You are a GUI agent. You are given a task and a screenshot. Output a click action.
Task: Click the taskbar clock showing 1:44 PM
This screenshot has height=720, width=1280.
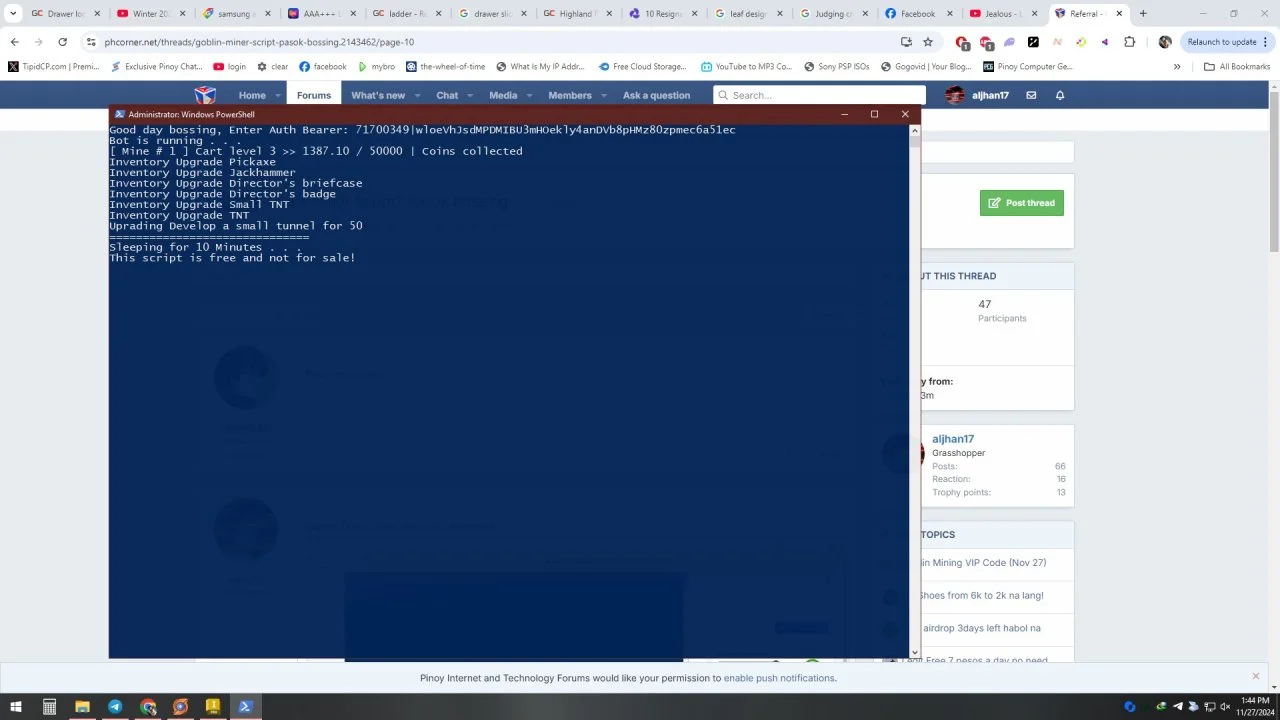1254,706
